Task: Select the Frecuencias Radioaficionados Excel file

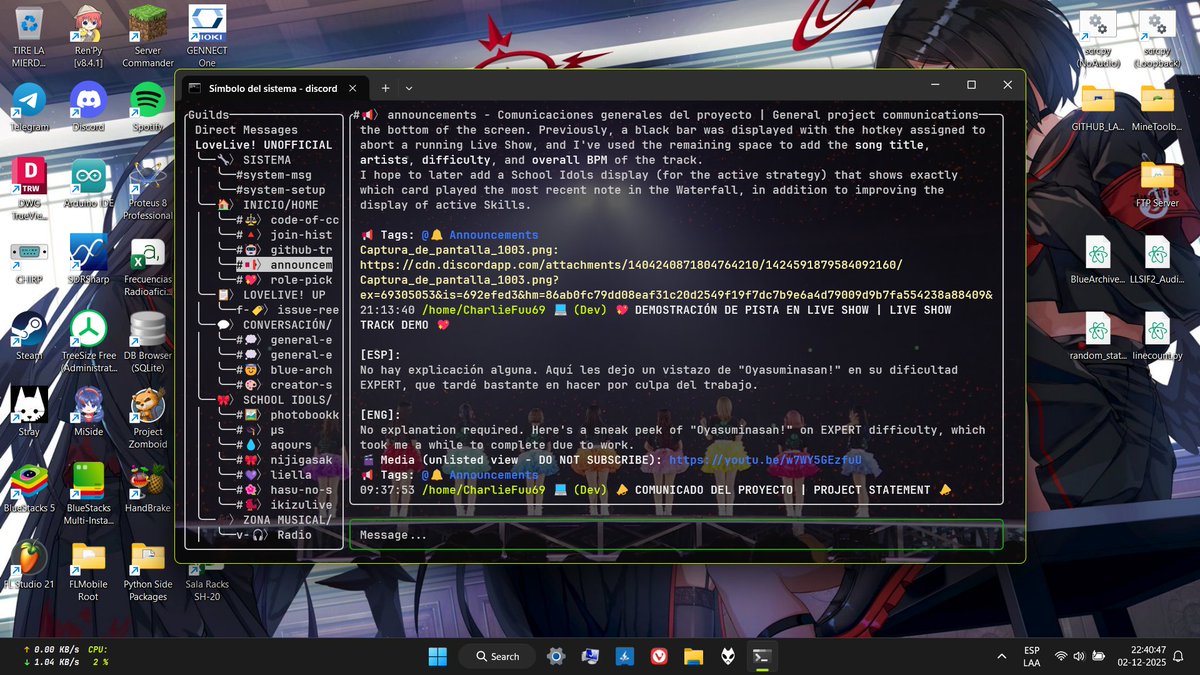Action: click(x=148, y=266)
